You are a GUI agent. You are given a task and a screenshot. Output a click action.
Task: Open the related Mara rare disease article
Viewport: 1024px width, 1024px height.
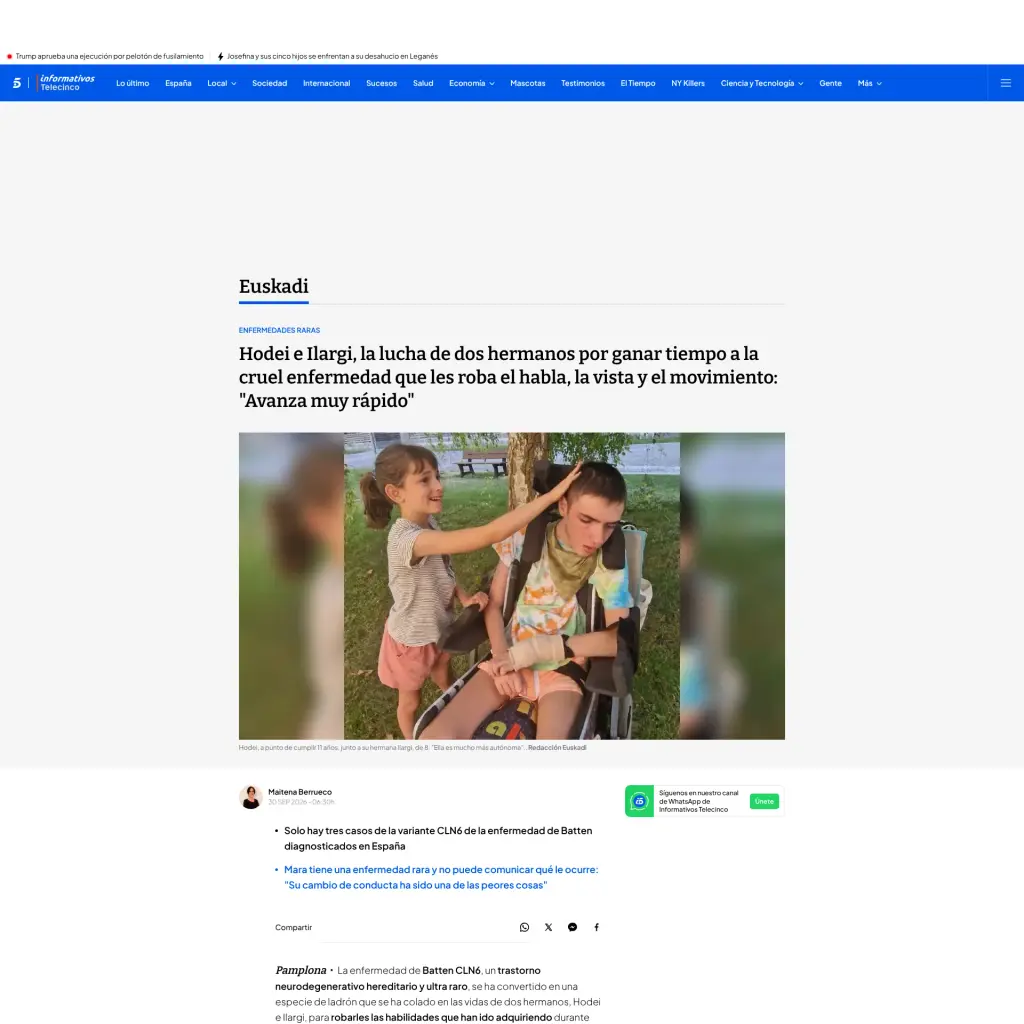click(x=441, y=877)
